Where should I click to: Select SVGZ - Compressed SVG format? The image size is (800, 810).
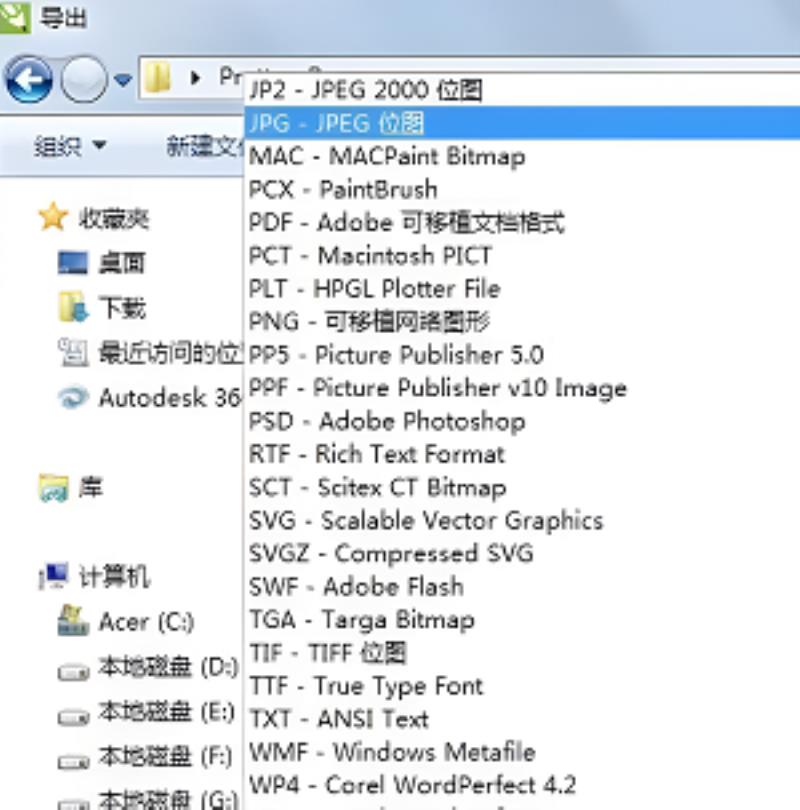click(x=522, y=553)
